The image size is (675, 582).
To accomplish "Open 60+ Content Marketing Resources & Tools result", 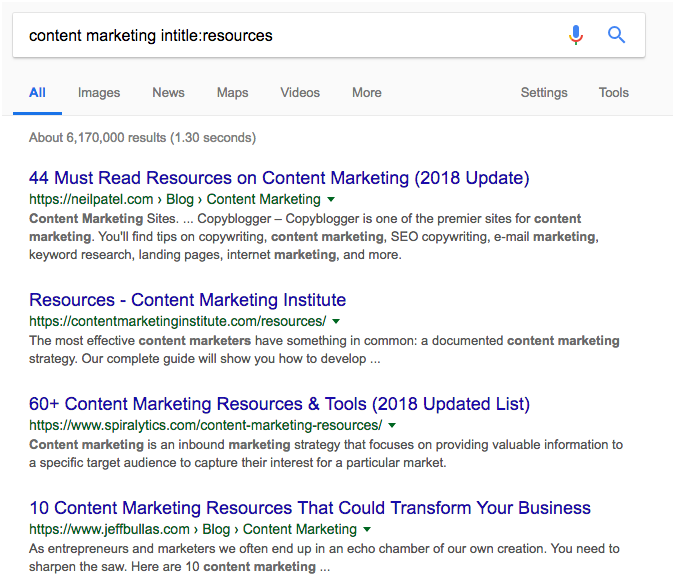I will click(x=279, y=404).
